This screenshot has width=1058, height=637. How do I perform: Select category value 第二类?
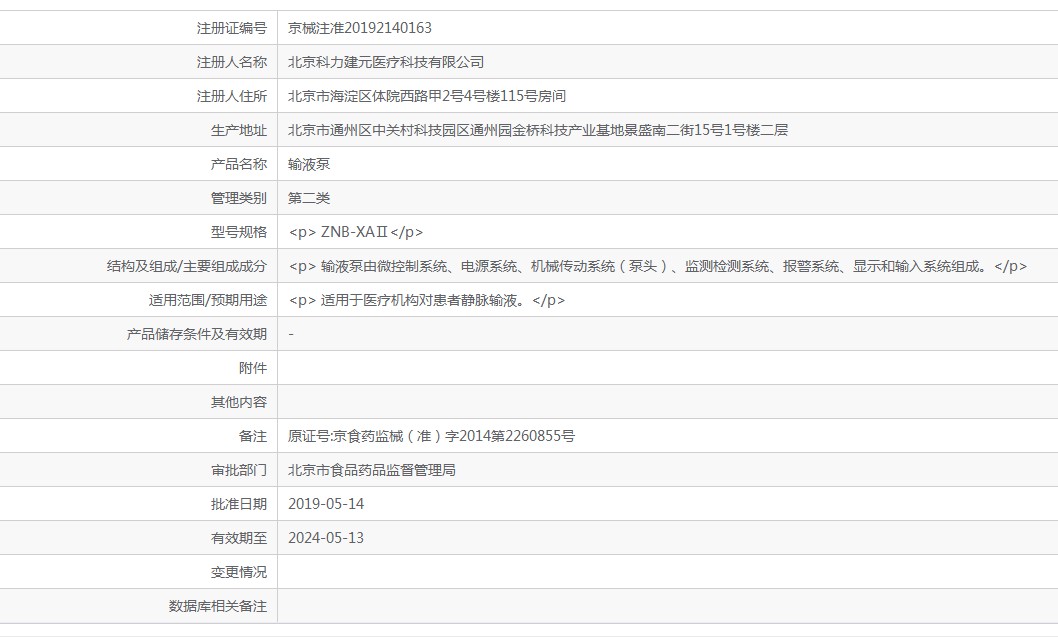(309, 198)
